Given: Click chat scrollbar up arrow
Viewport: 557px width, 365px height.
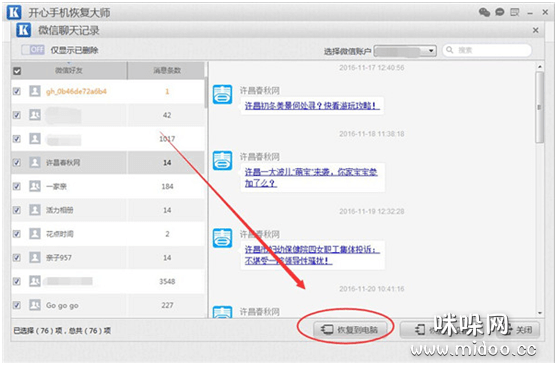Looking at the screenshot, I should 540,67.
